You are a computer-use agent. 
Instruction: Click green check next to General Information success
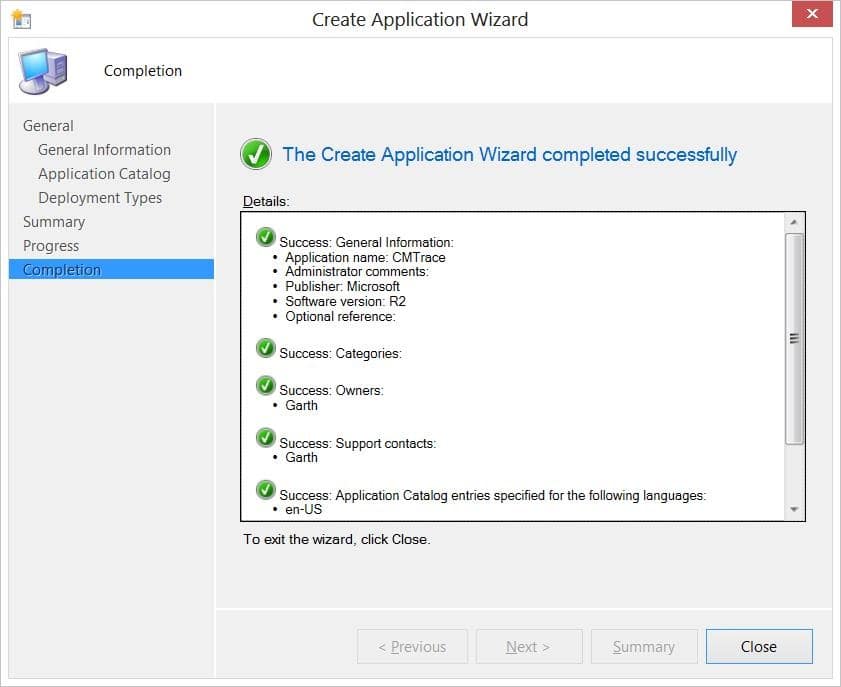[266, 237]
